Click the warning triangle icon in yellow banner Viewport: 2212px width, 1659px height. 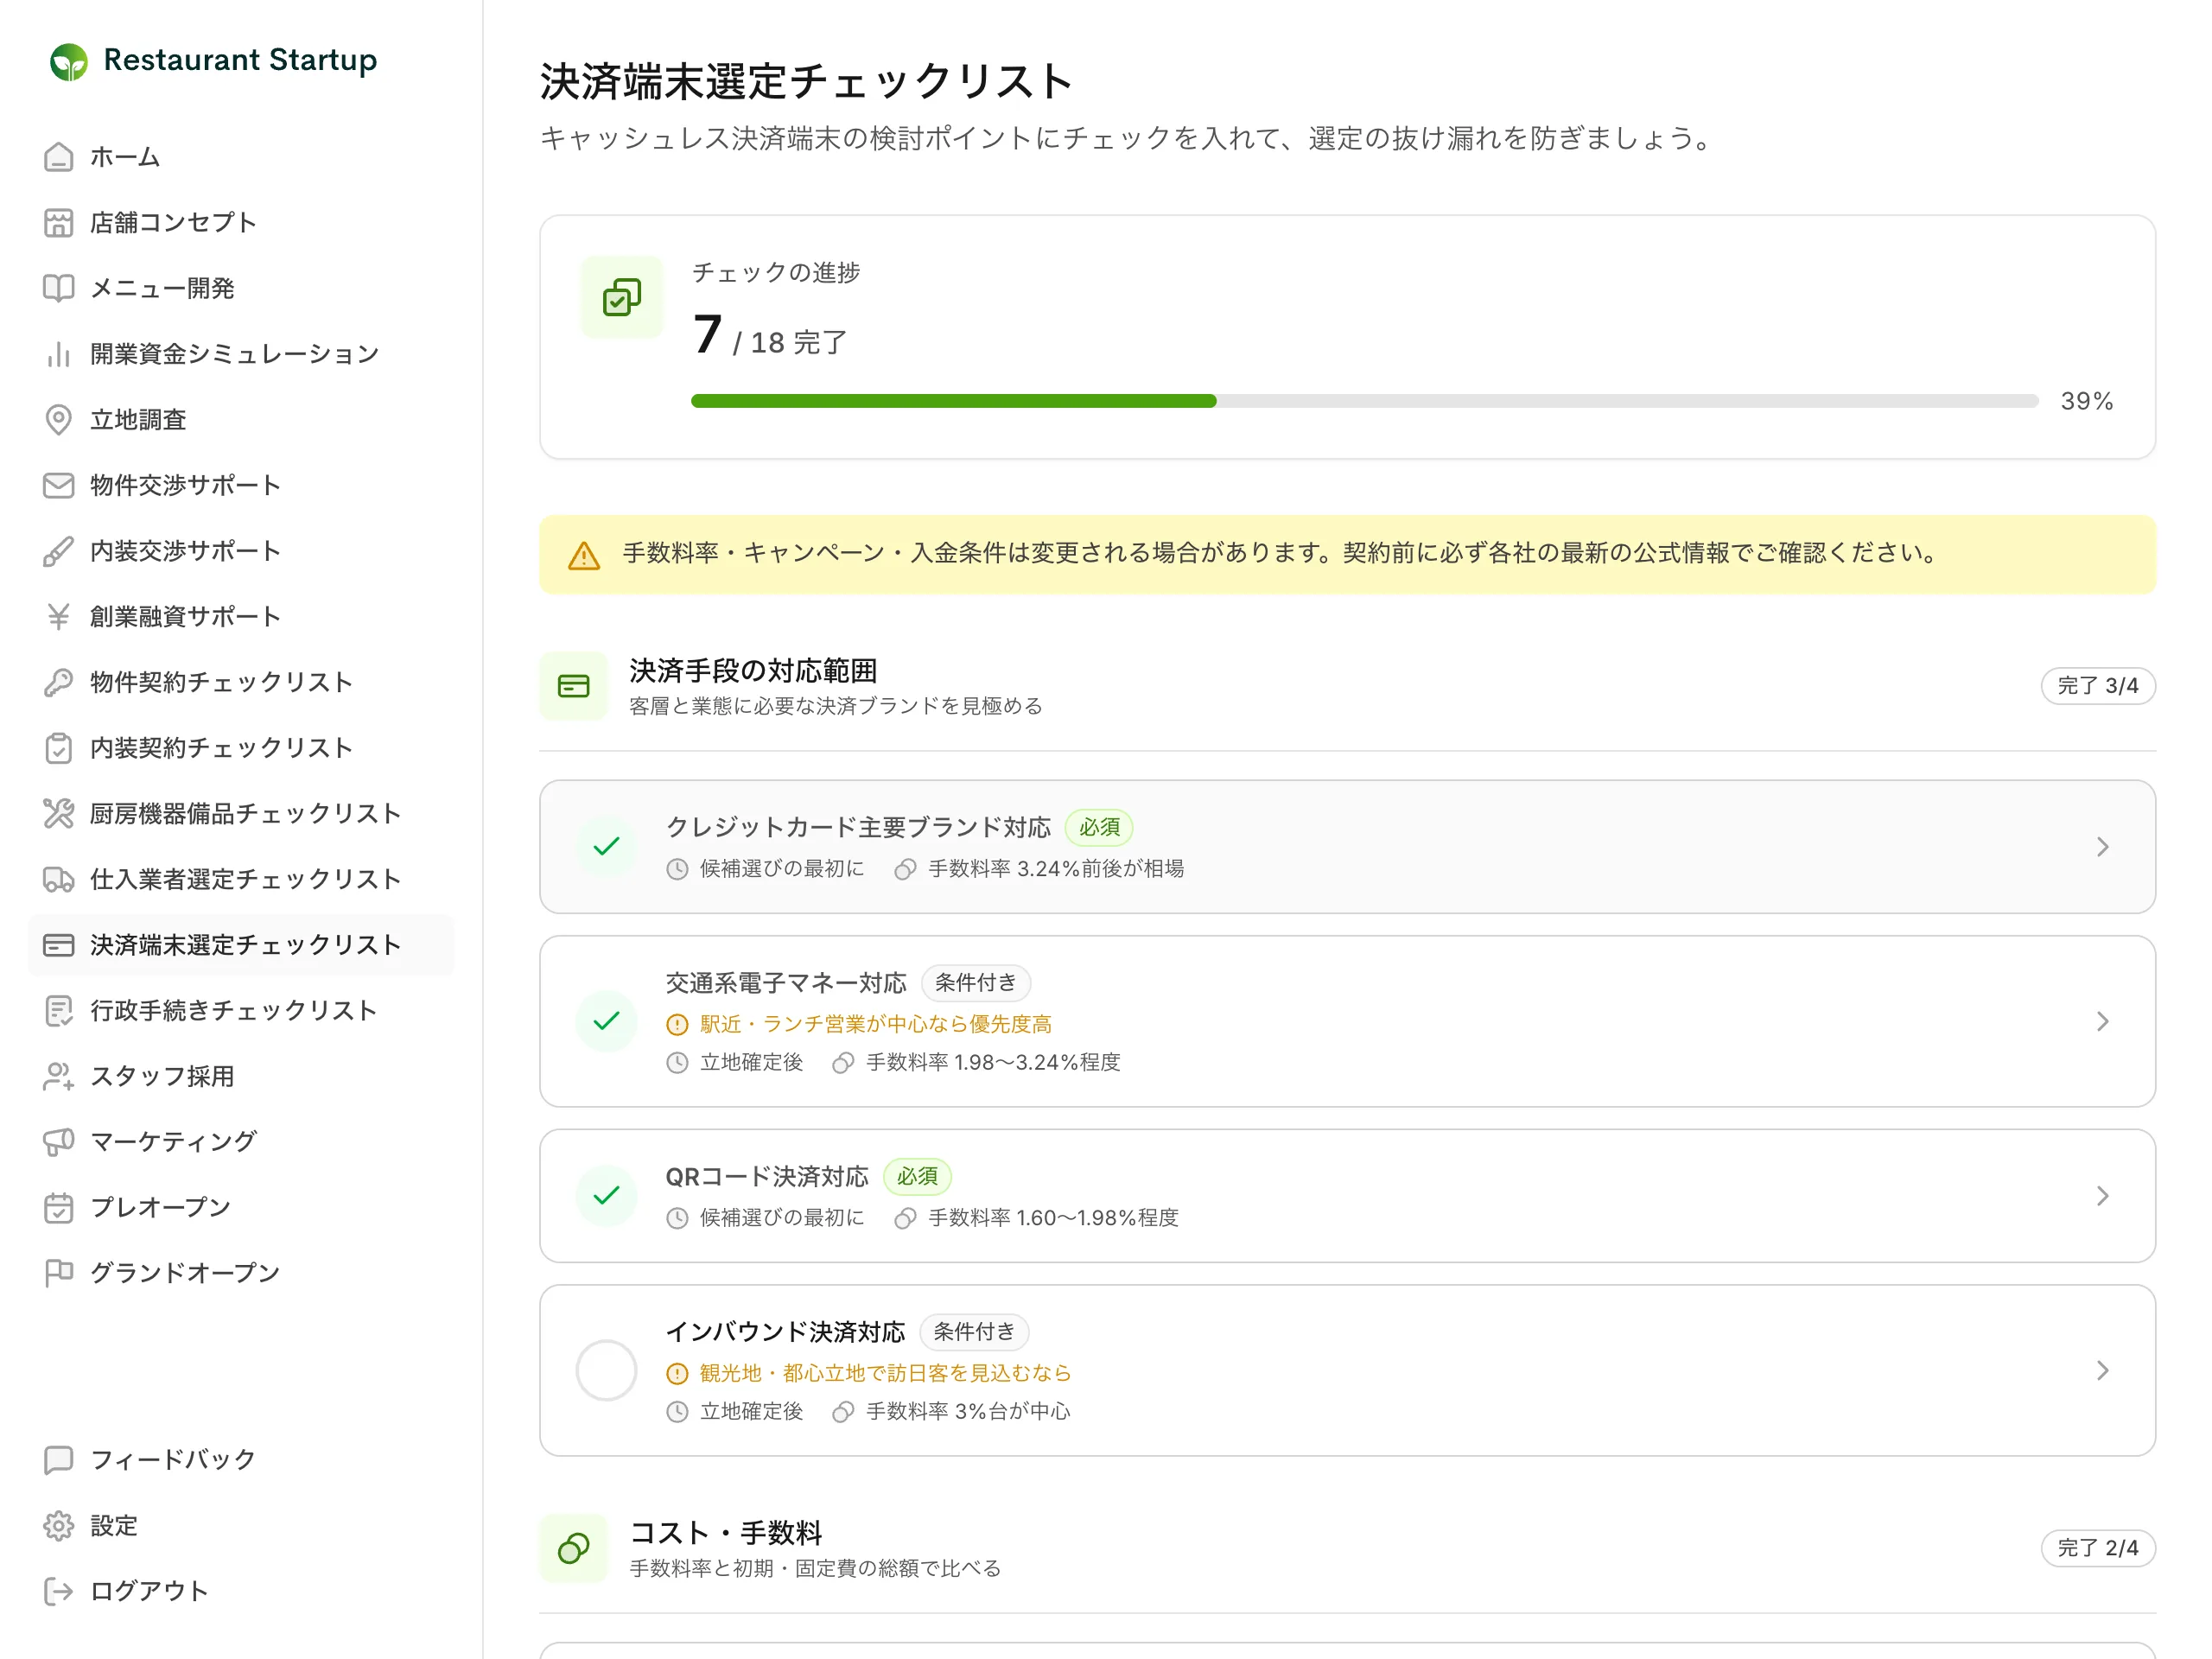pyautogui.click(x=584, y=556)
